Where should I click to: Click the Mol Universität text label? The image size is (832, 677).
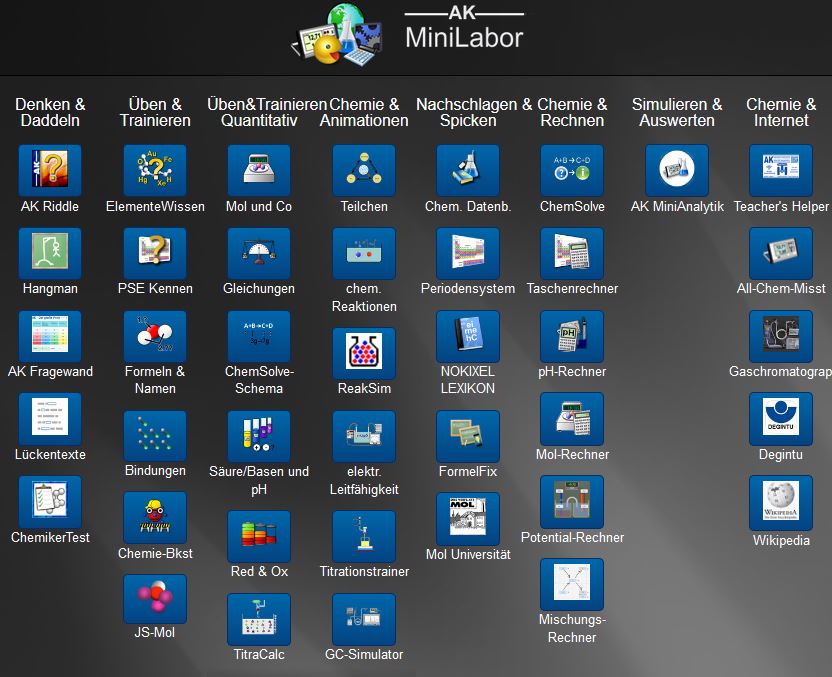click(468, 554)
